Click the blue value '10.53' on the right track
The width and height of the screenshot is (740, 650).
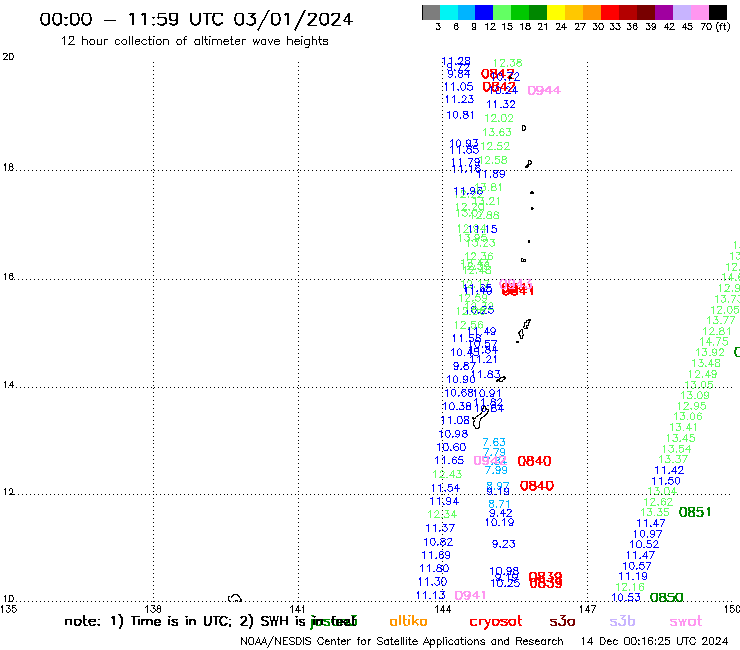tap(626, 598)
